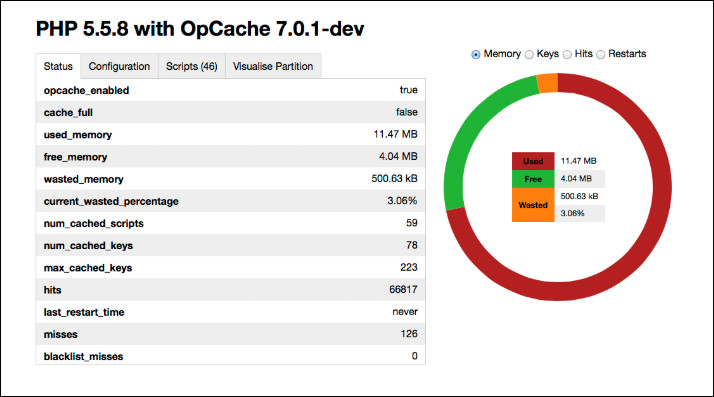The image size is (714, 397).
Task: Click the 0 value for blacklist_misses
Action: pyautogui.click(x=414, y=356)
